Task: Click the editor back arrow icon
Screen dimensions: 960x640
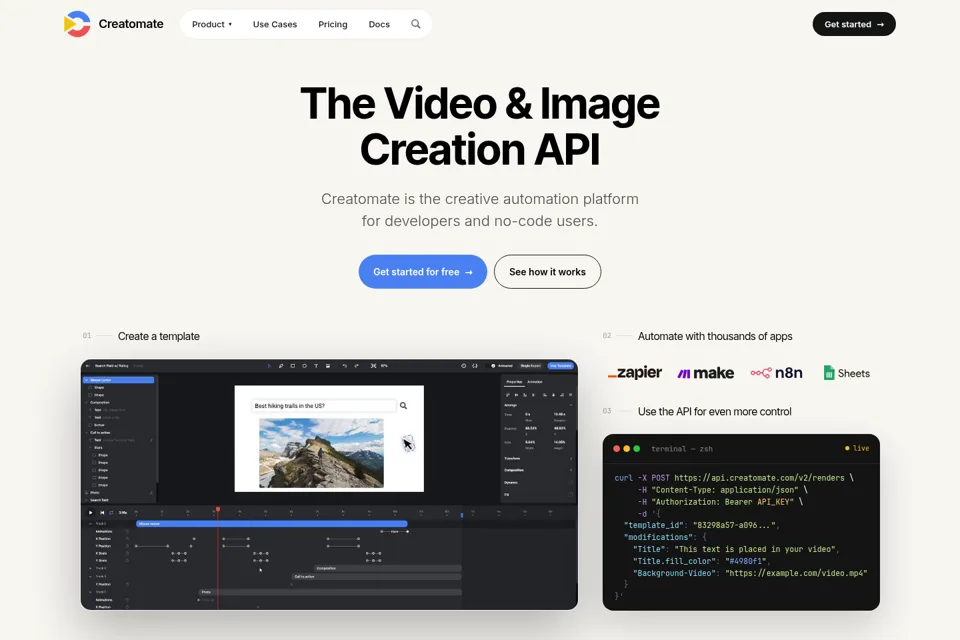Action: [88, 366]
